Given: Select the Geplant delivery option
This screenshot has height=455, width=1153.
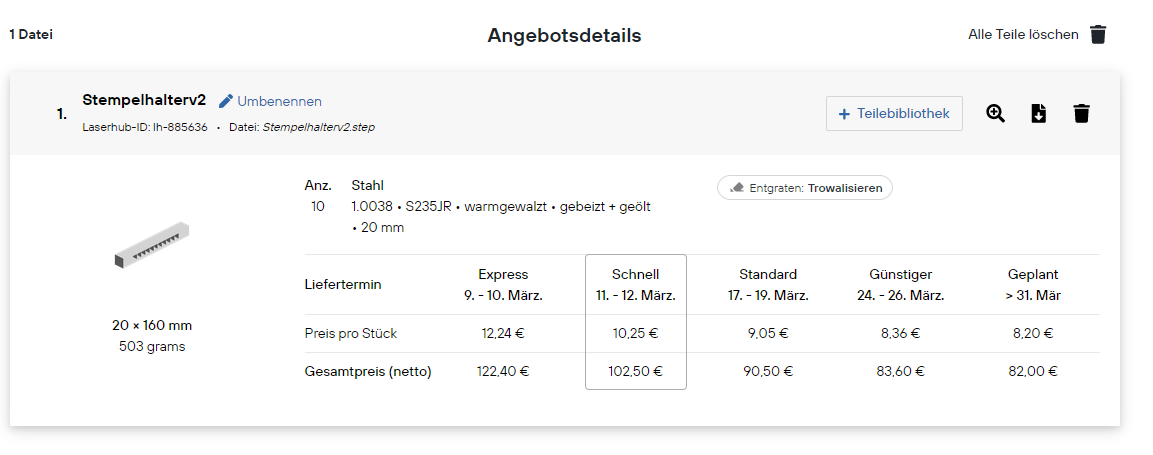Looking at the screenshot, I should (1032, 285).
